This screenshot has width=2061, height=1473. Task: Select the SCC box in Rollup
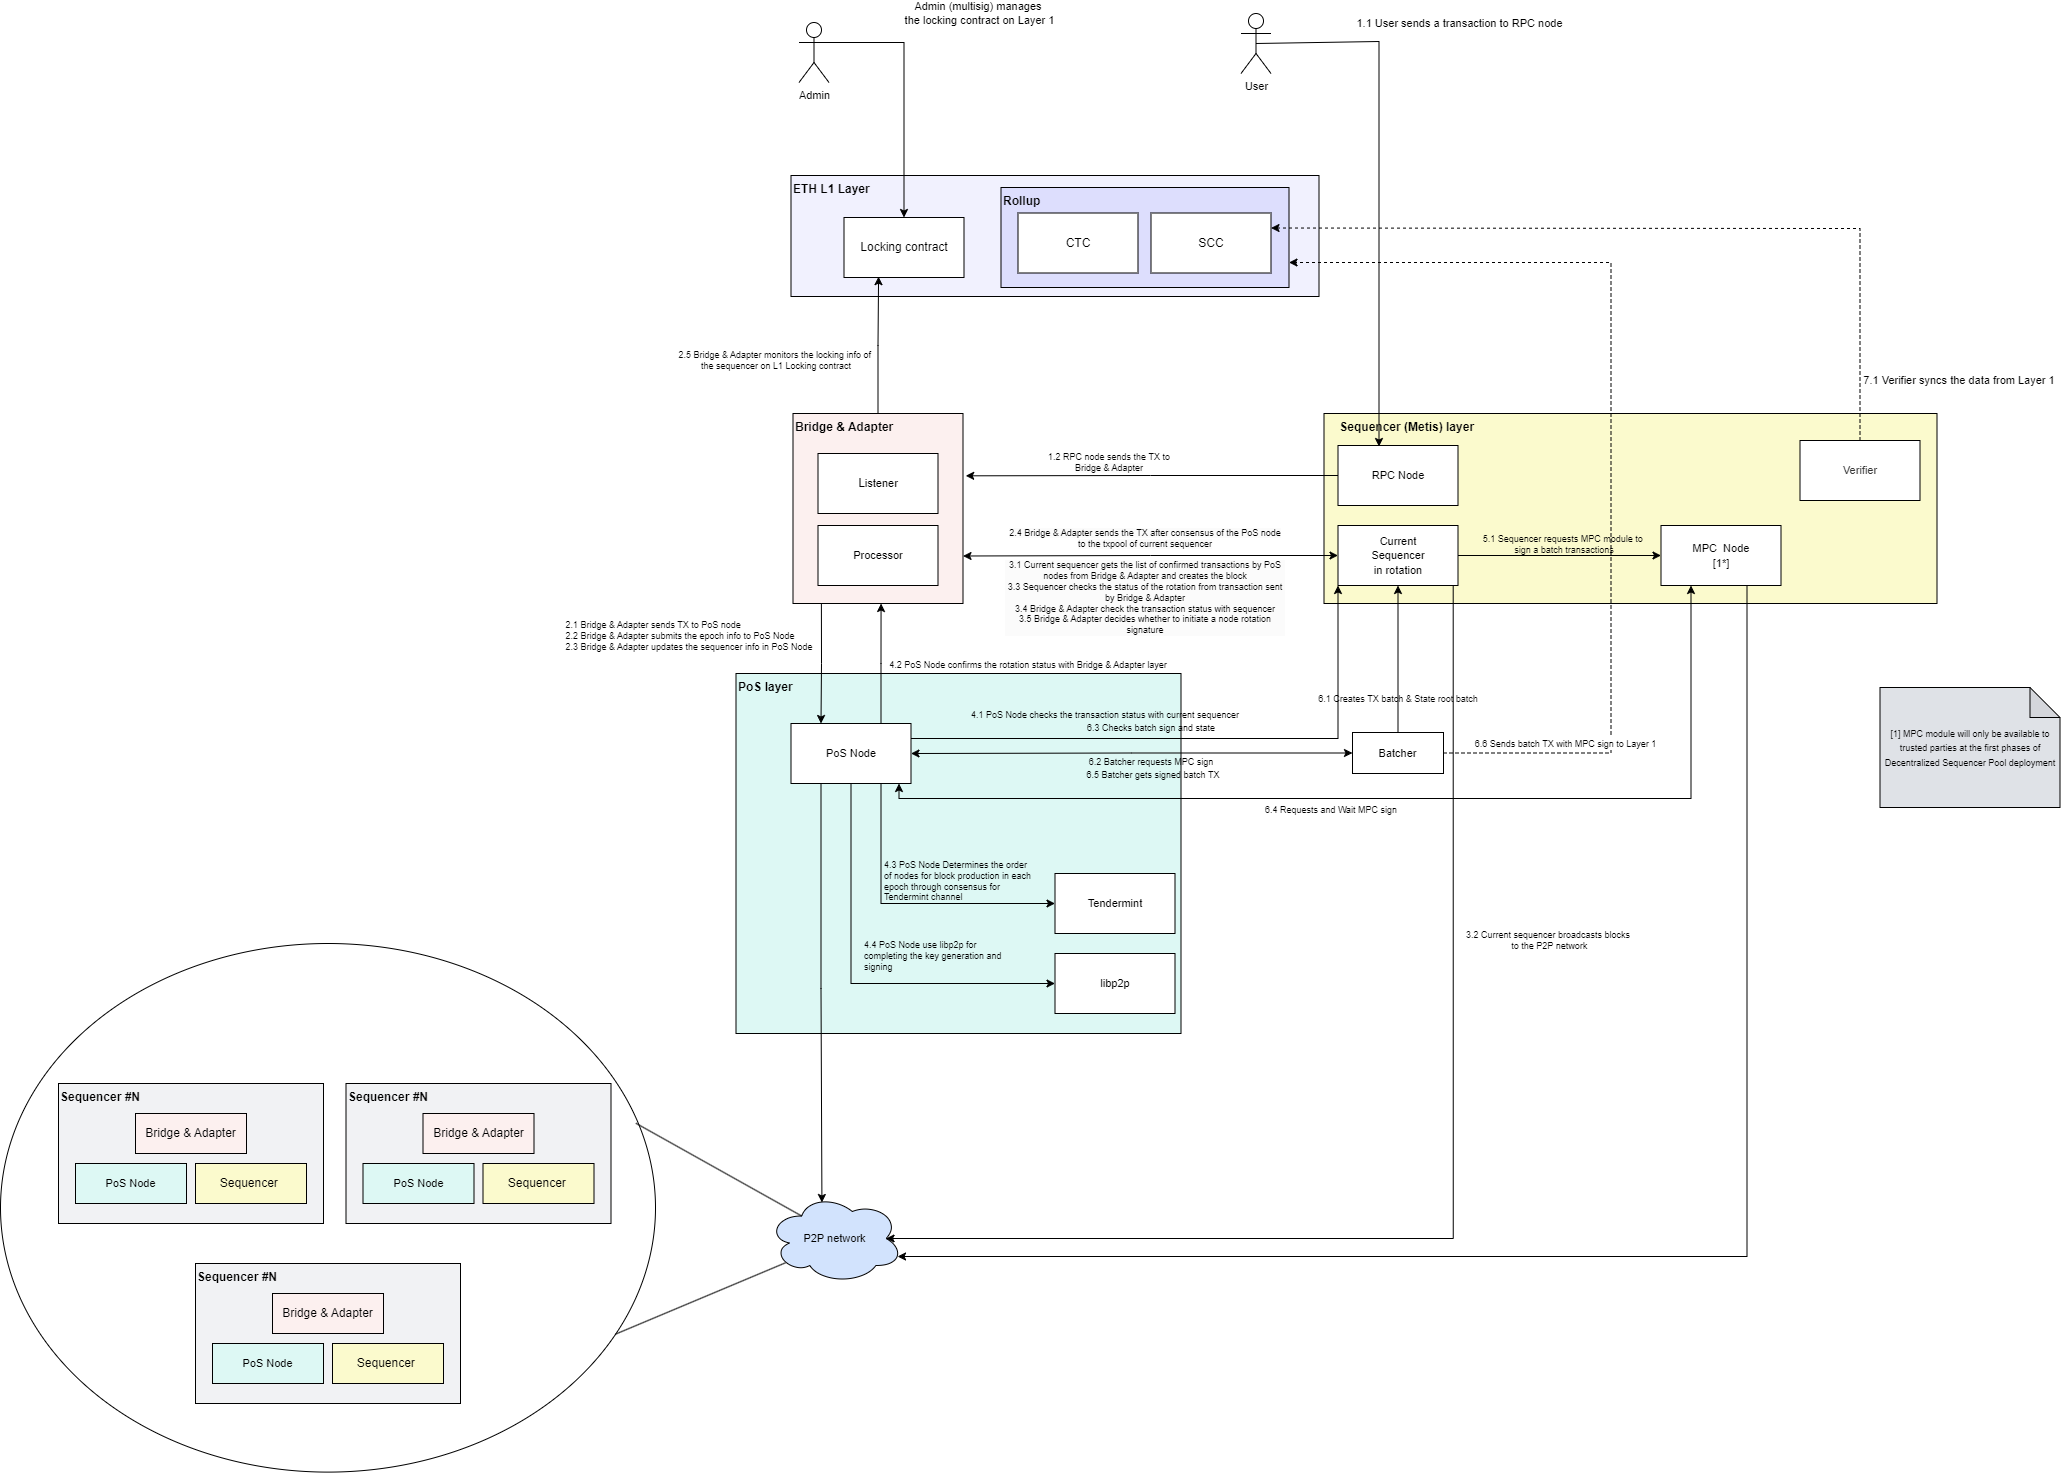(1211, 243)
